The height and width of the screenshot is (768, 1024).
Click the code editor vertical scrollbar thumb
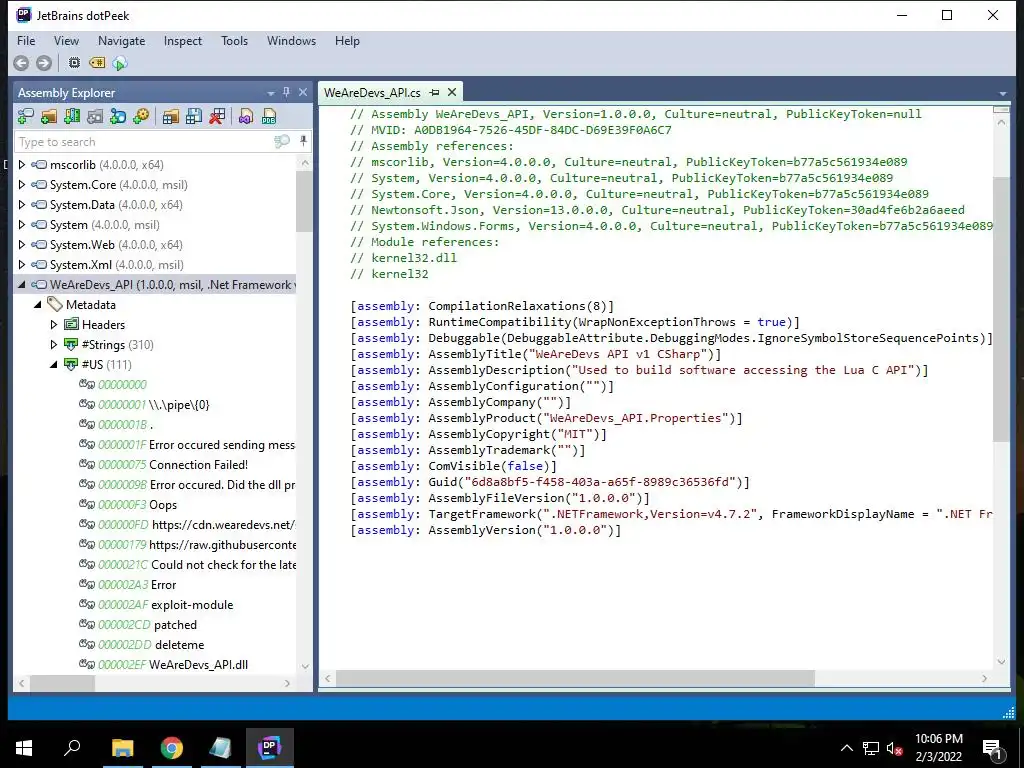click(1000, 310)
